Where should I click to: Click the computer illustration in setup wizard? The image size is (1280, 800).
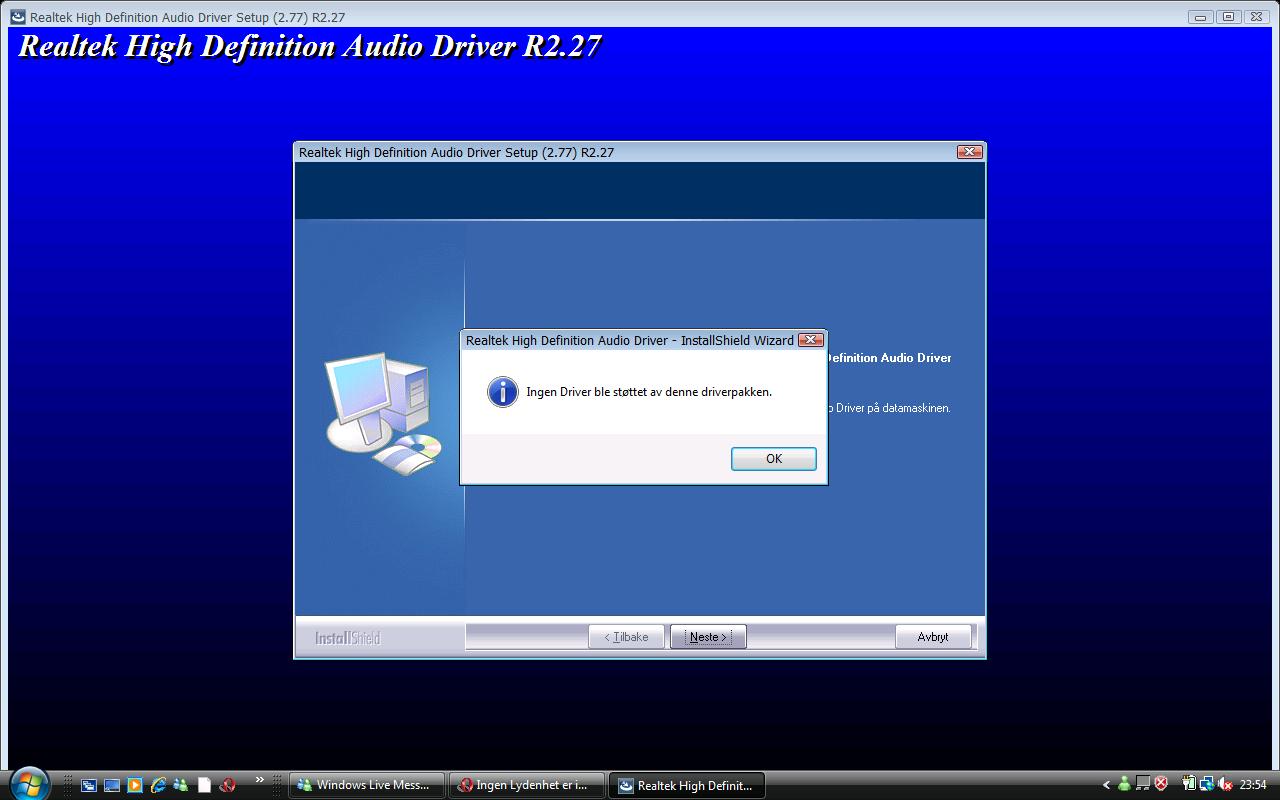[x=383, y=414]
